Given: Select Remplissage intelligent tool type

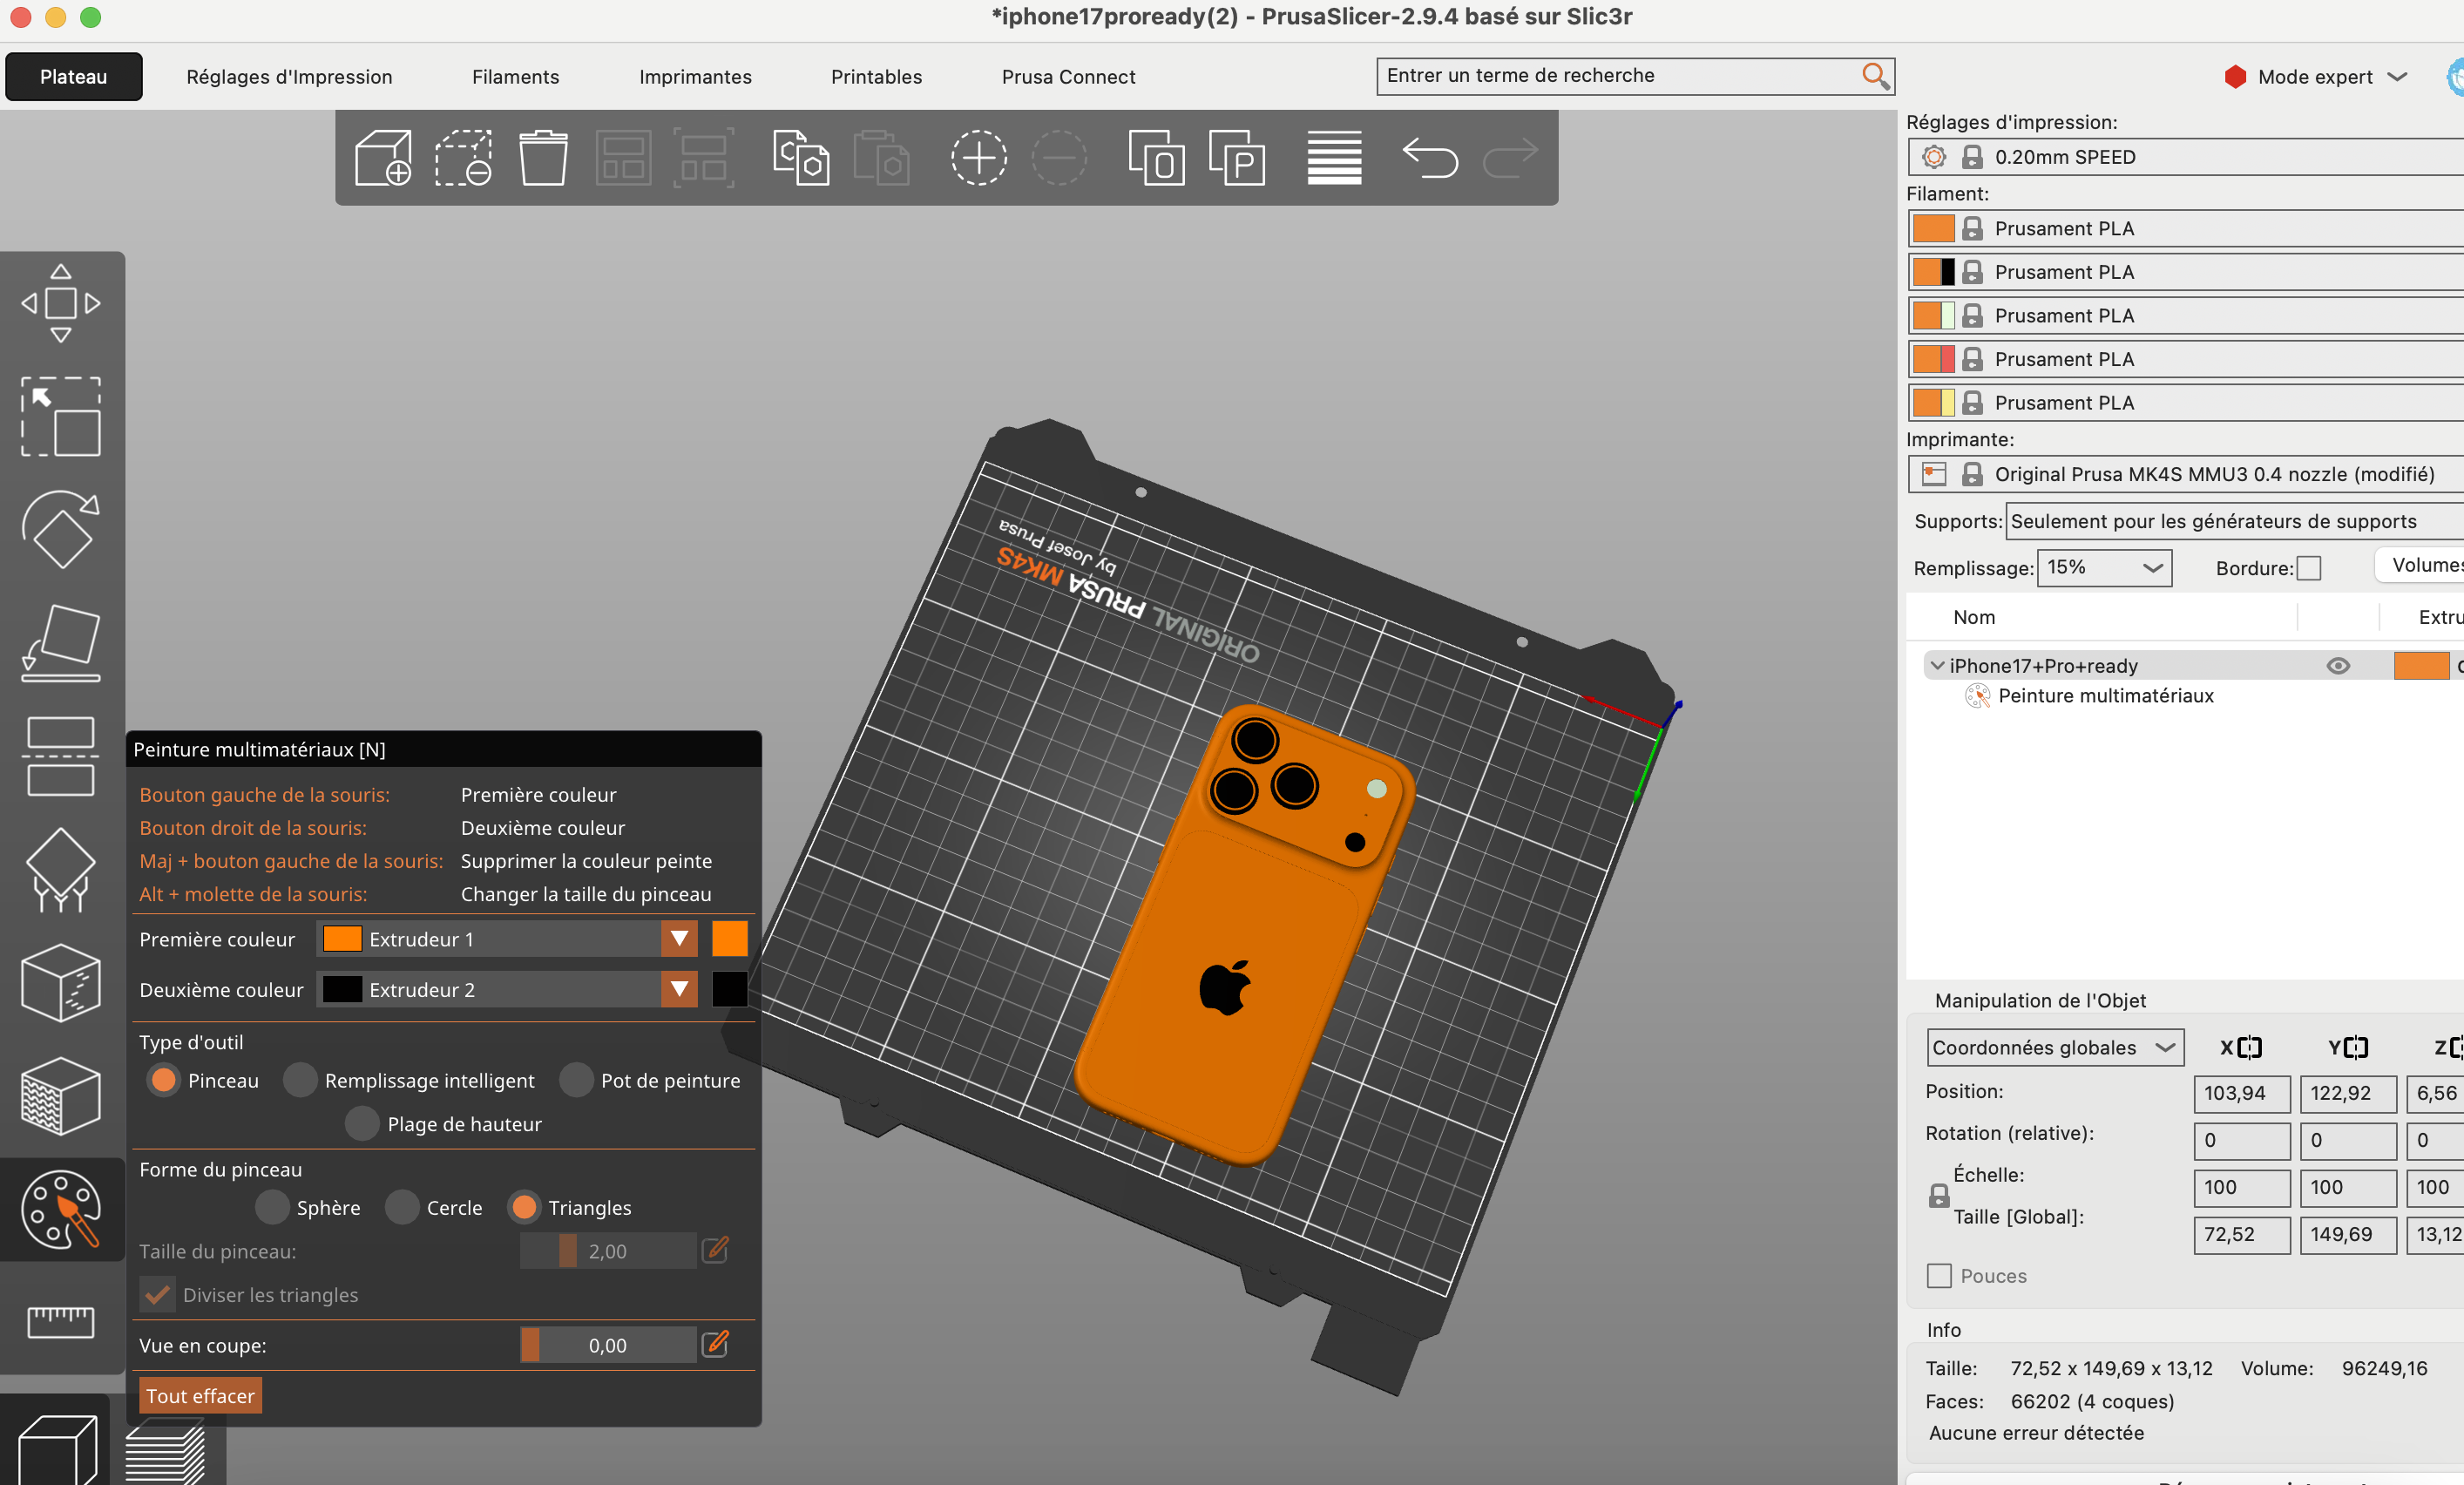Looking at the screenshot, I should click(x=300, y=1080).
